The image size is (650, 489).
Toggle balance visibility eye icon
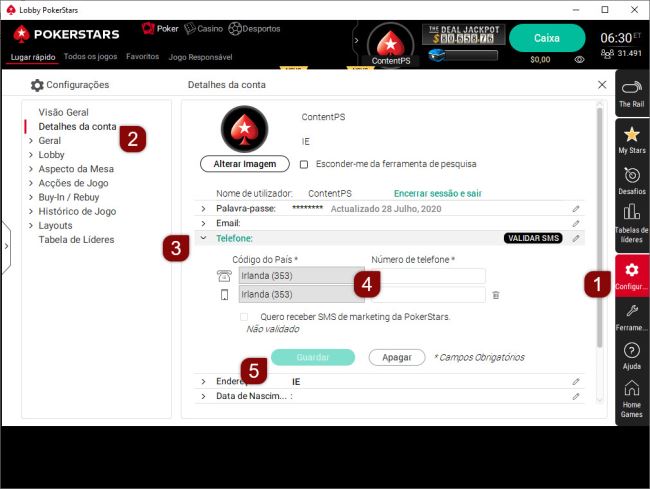coord(579,60)
